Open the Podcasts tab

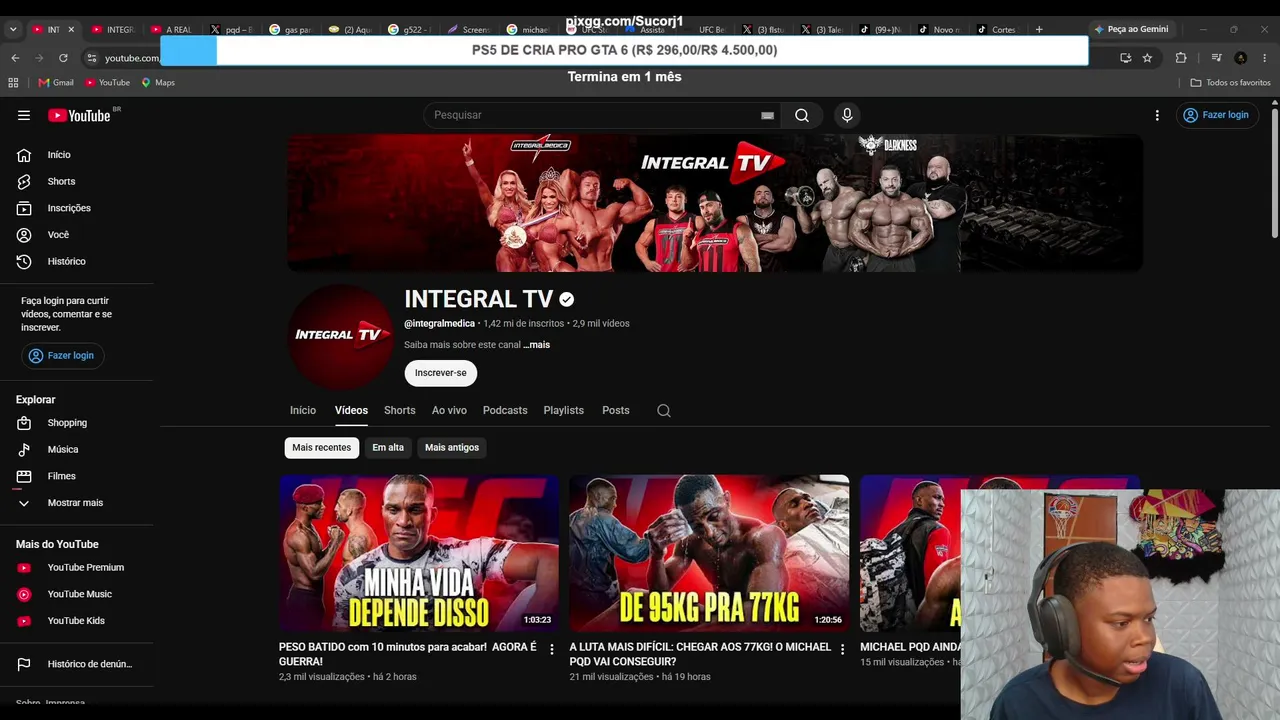tap(505, 410)
